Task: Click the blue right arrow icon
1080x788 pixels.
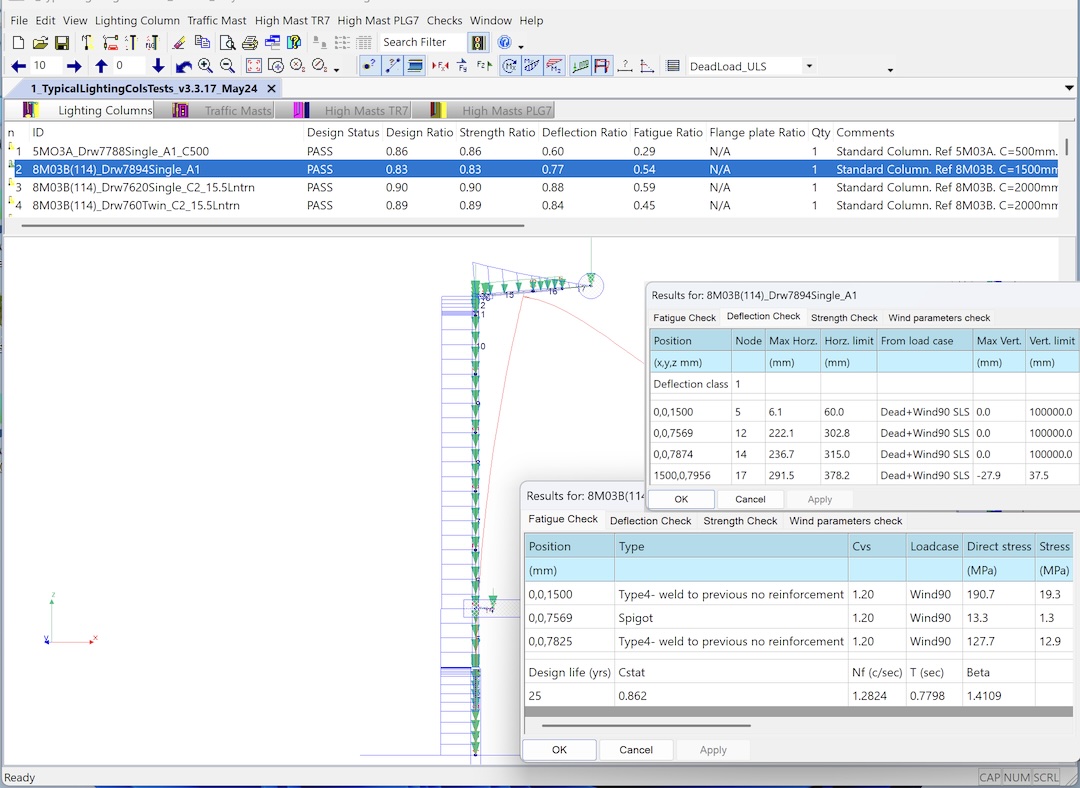Action: (x=73, y=66)
